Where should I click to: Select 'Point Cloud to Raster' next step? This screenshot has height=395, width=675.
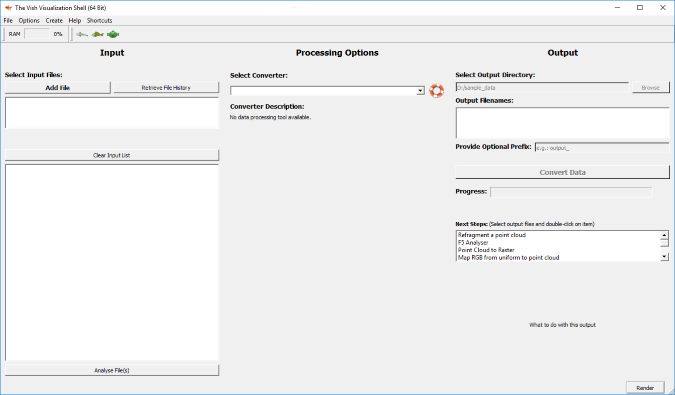tap(486, 250)
